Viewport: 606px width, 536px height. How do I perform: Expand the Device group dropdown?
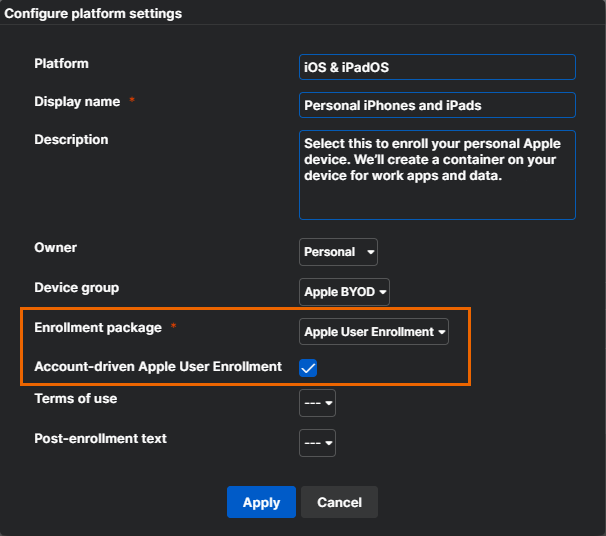pyautogui.click(x=344, y=292)
